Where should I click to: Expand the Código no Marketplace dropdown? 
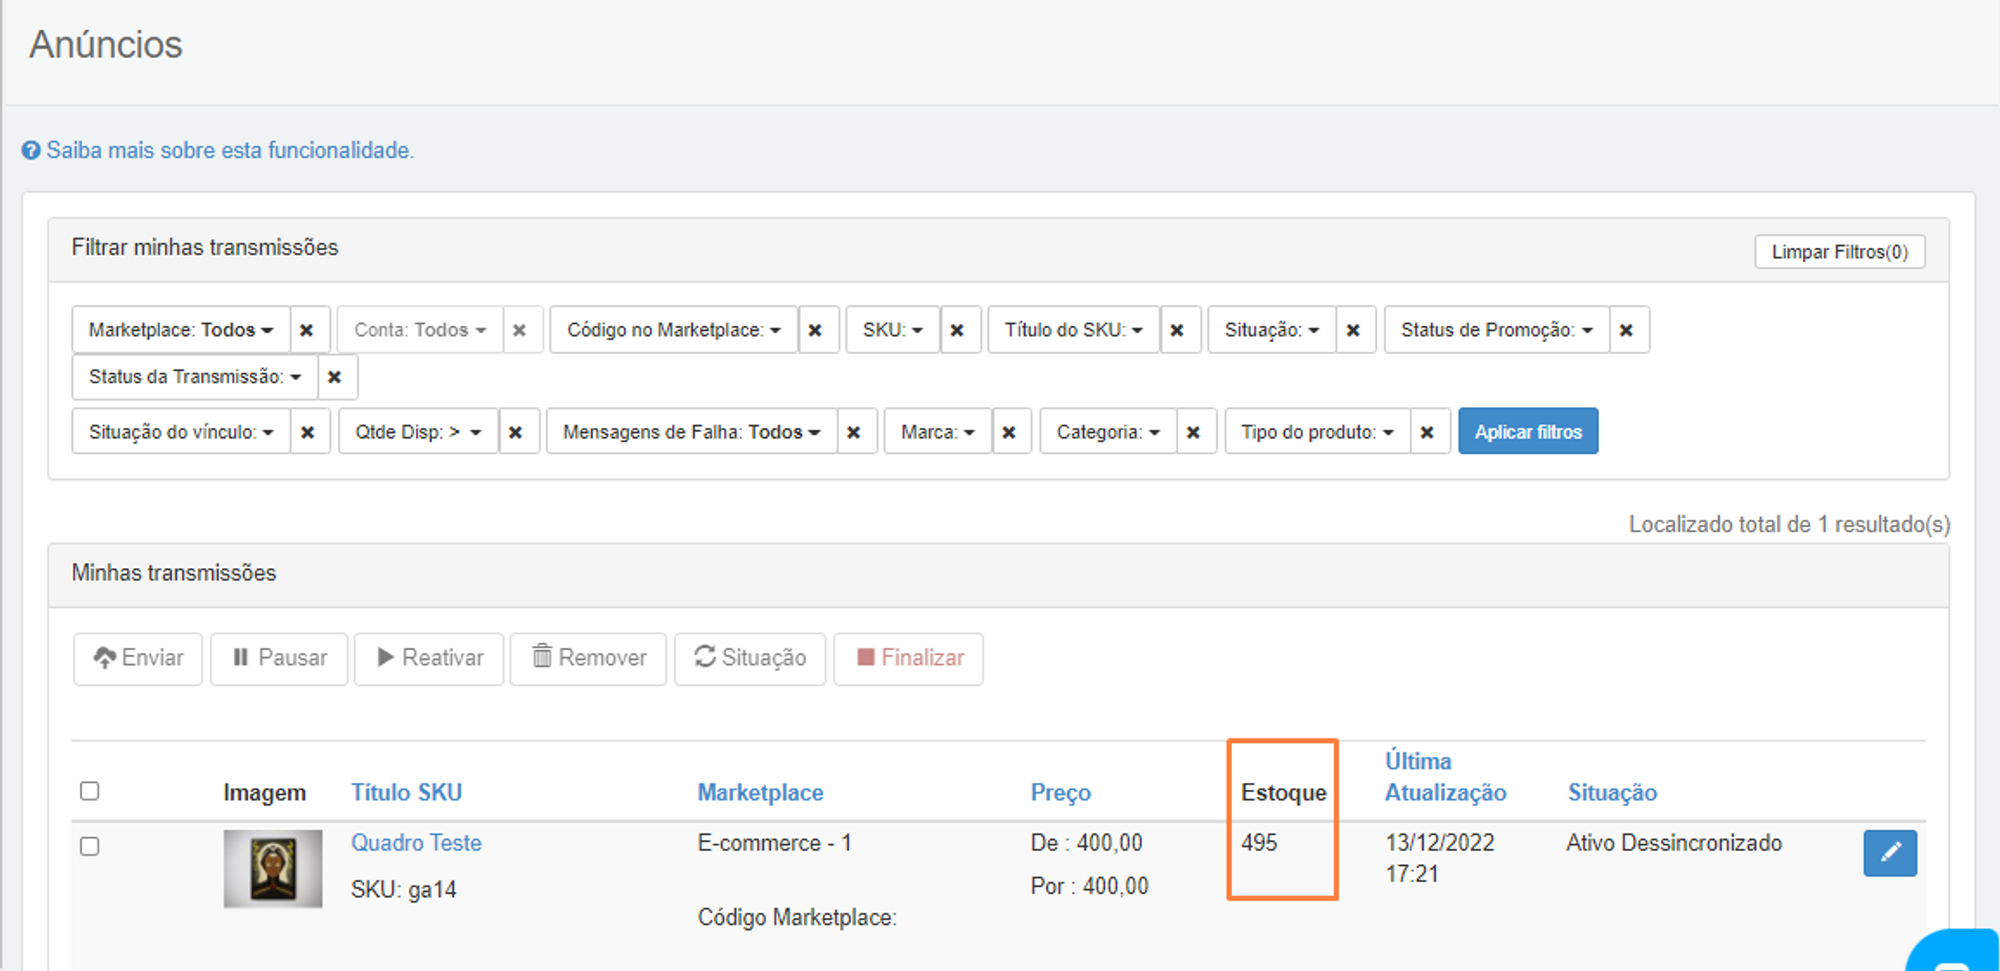point(674,330)
